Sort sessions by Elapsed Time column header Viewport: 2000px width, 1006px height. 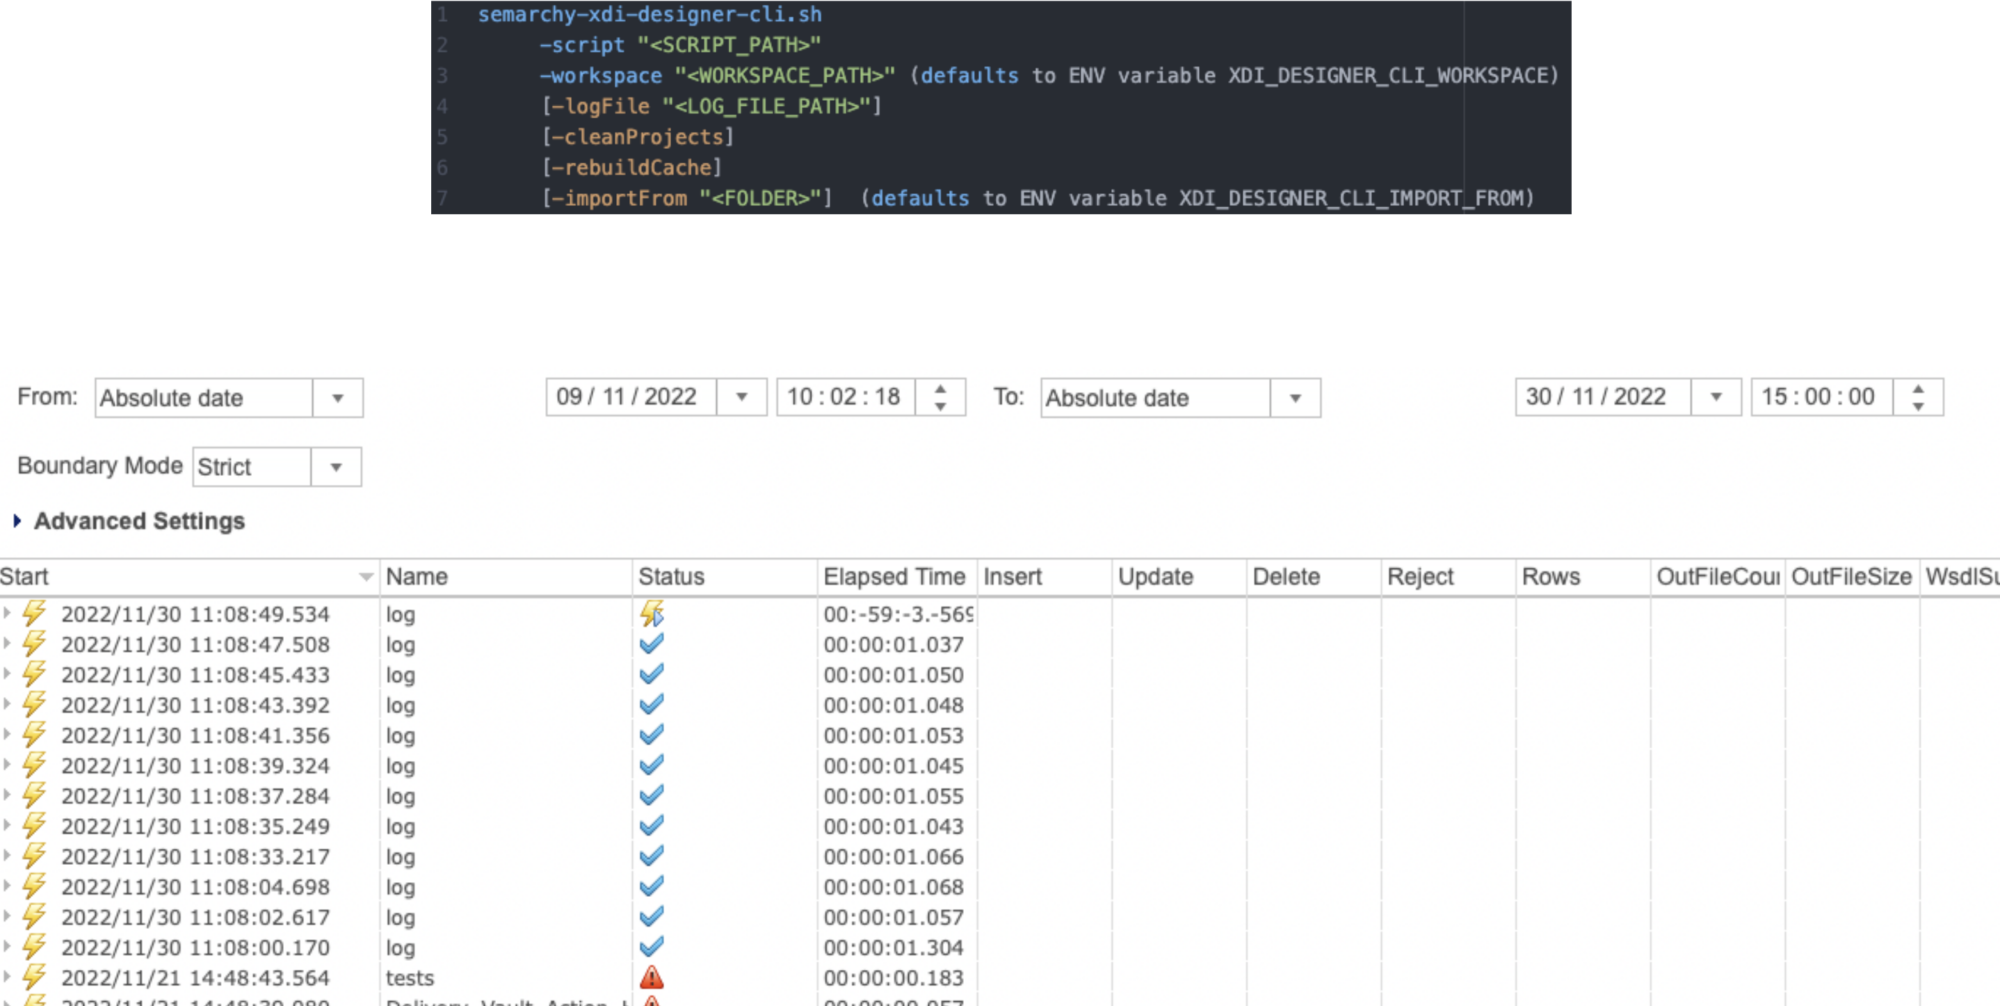(893, 577)
